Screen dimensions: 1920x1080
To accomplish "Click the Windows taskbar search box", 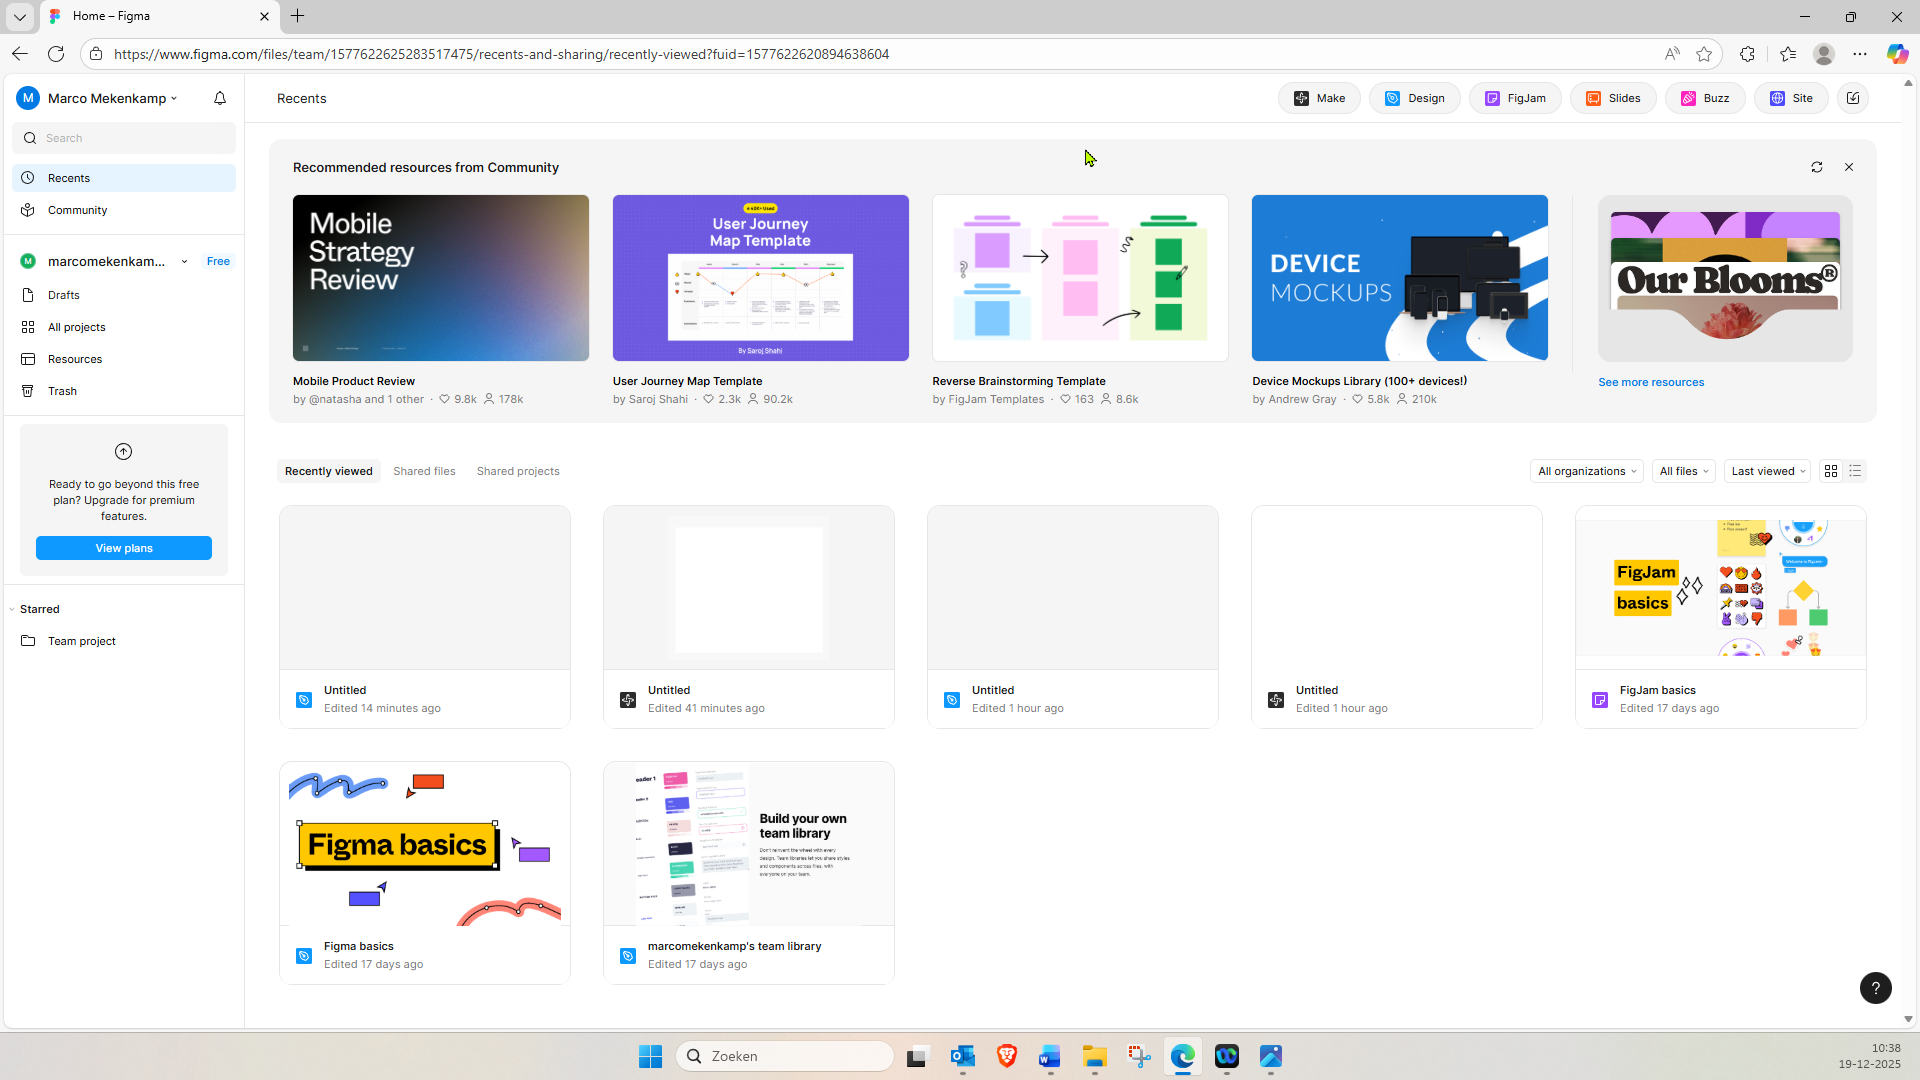I will [x=785, y=1056].
